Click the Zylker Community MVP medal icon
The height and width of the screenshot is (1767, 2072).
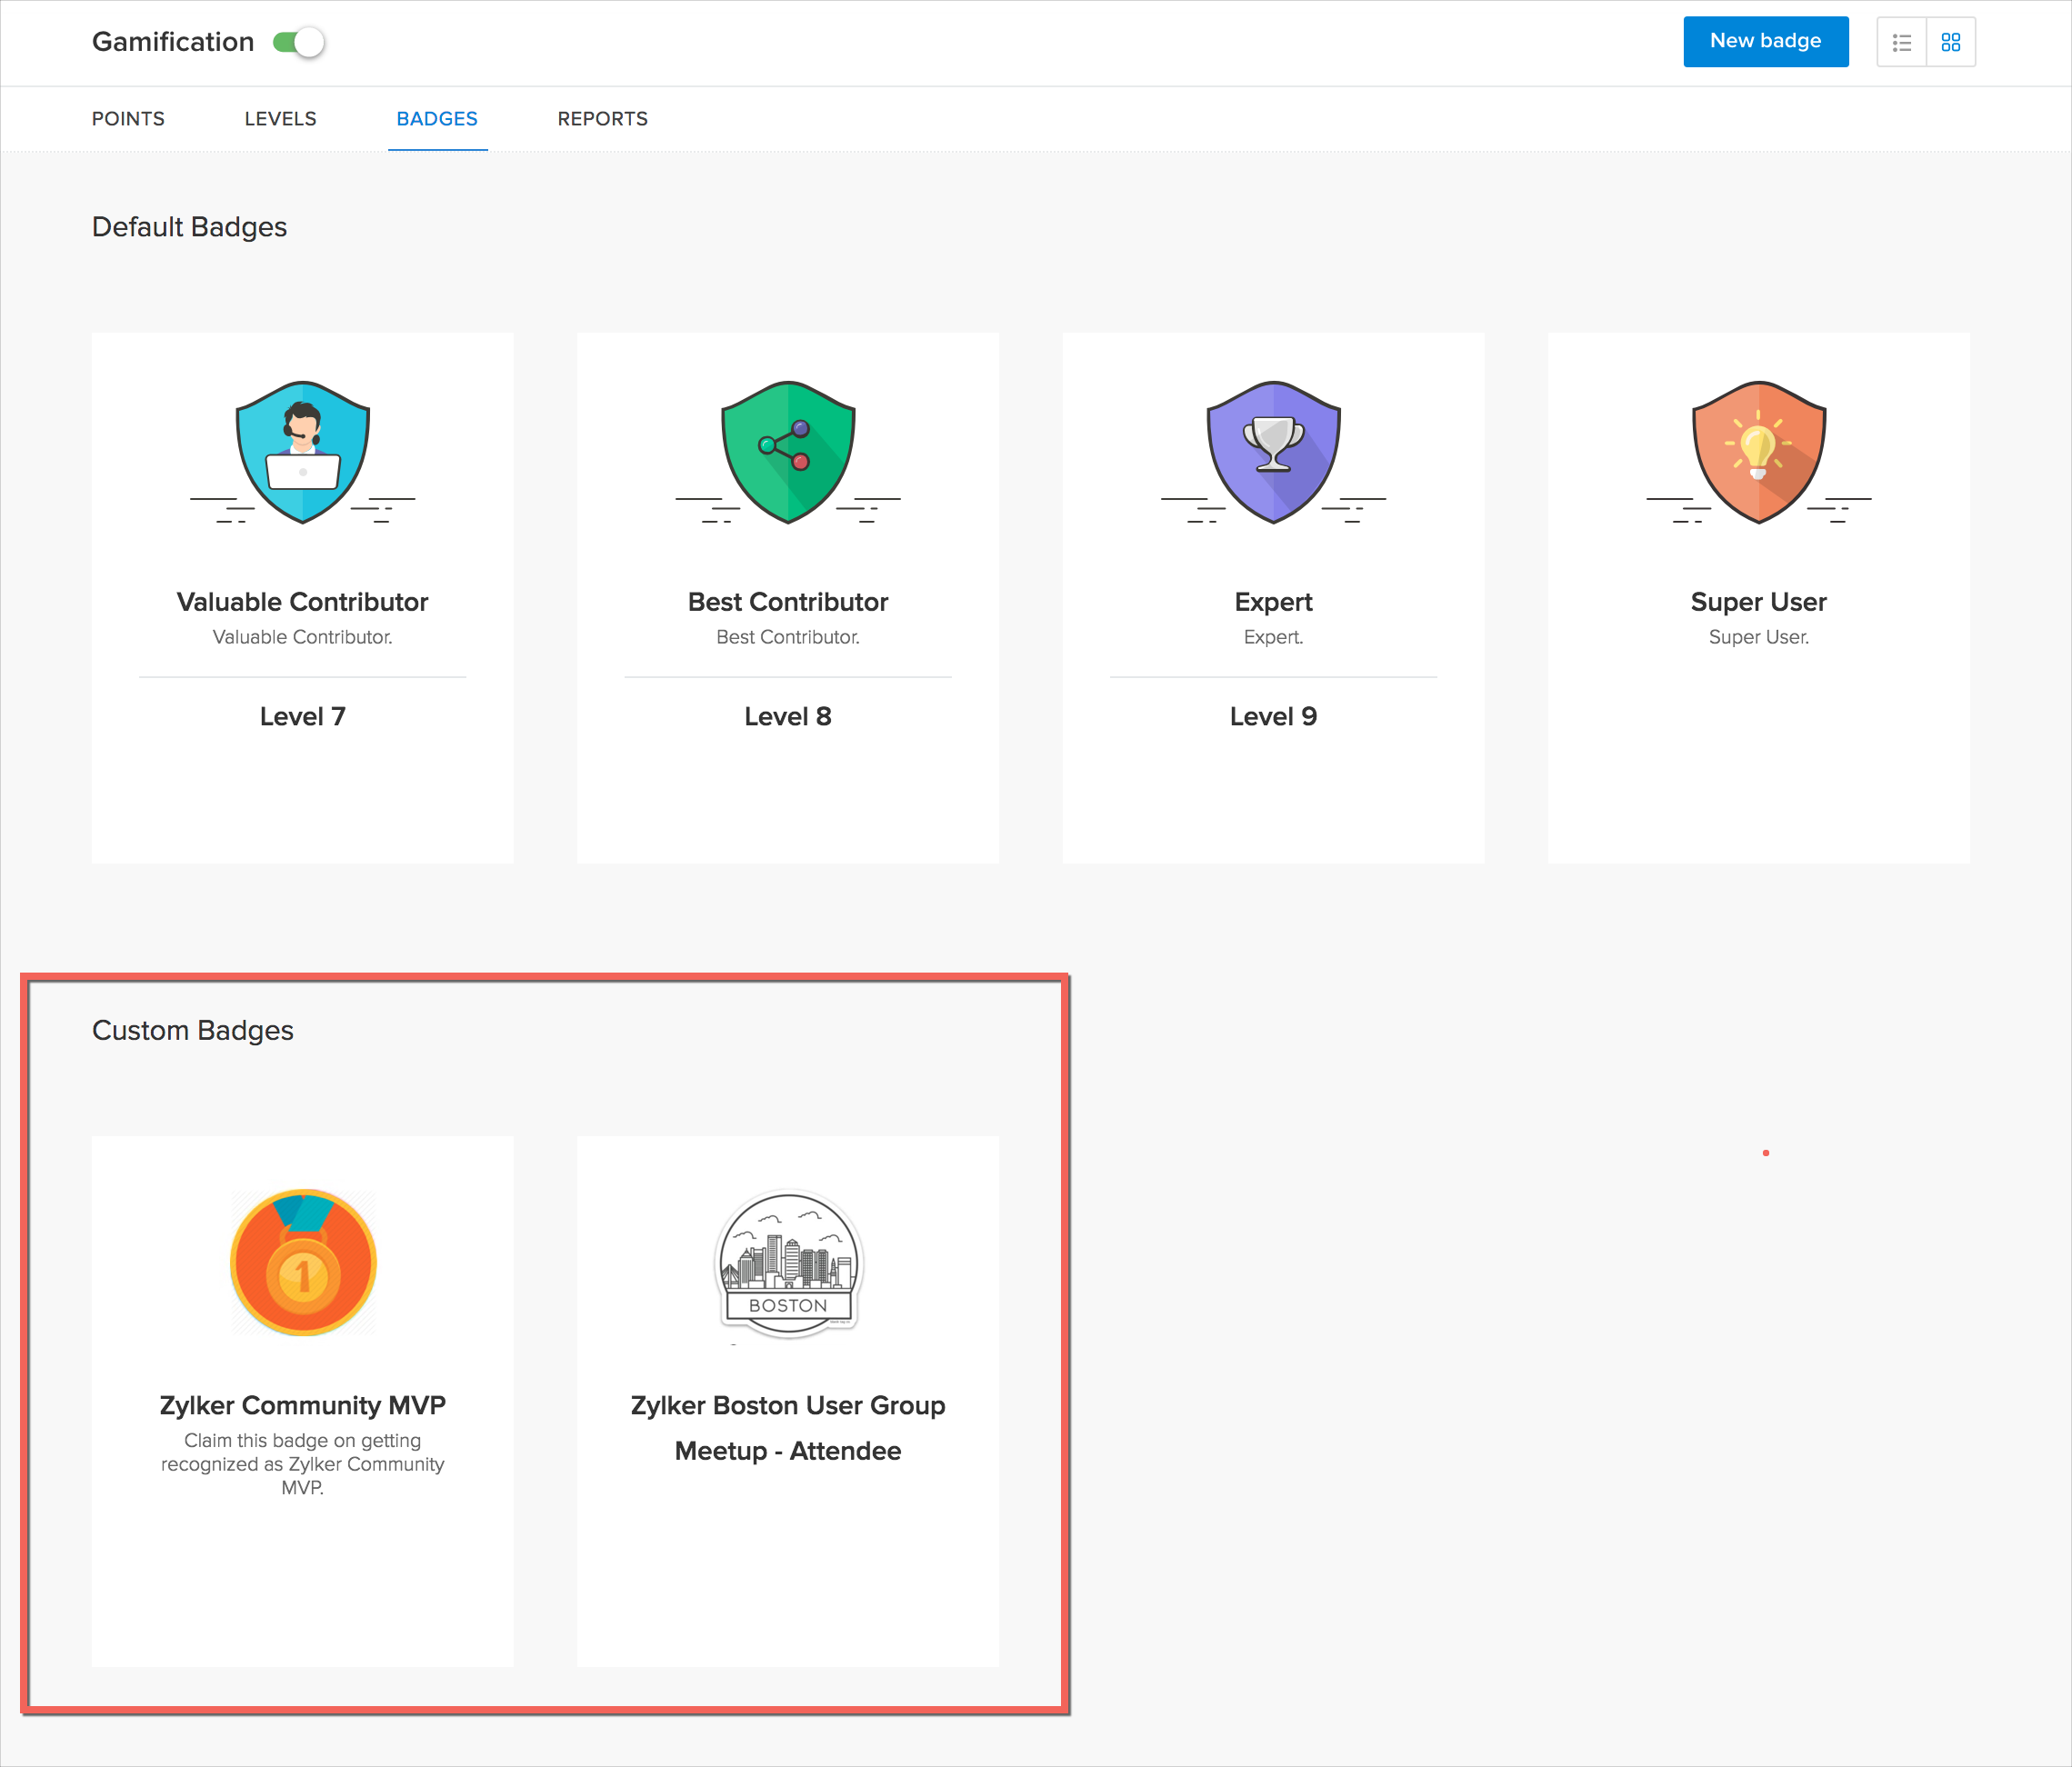tap(303, 1262)
